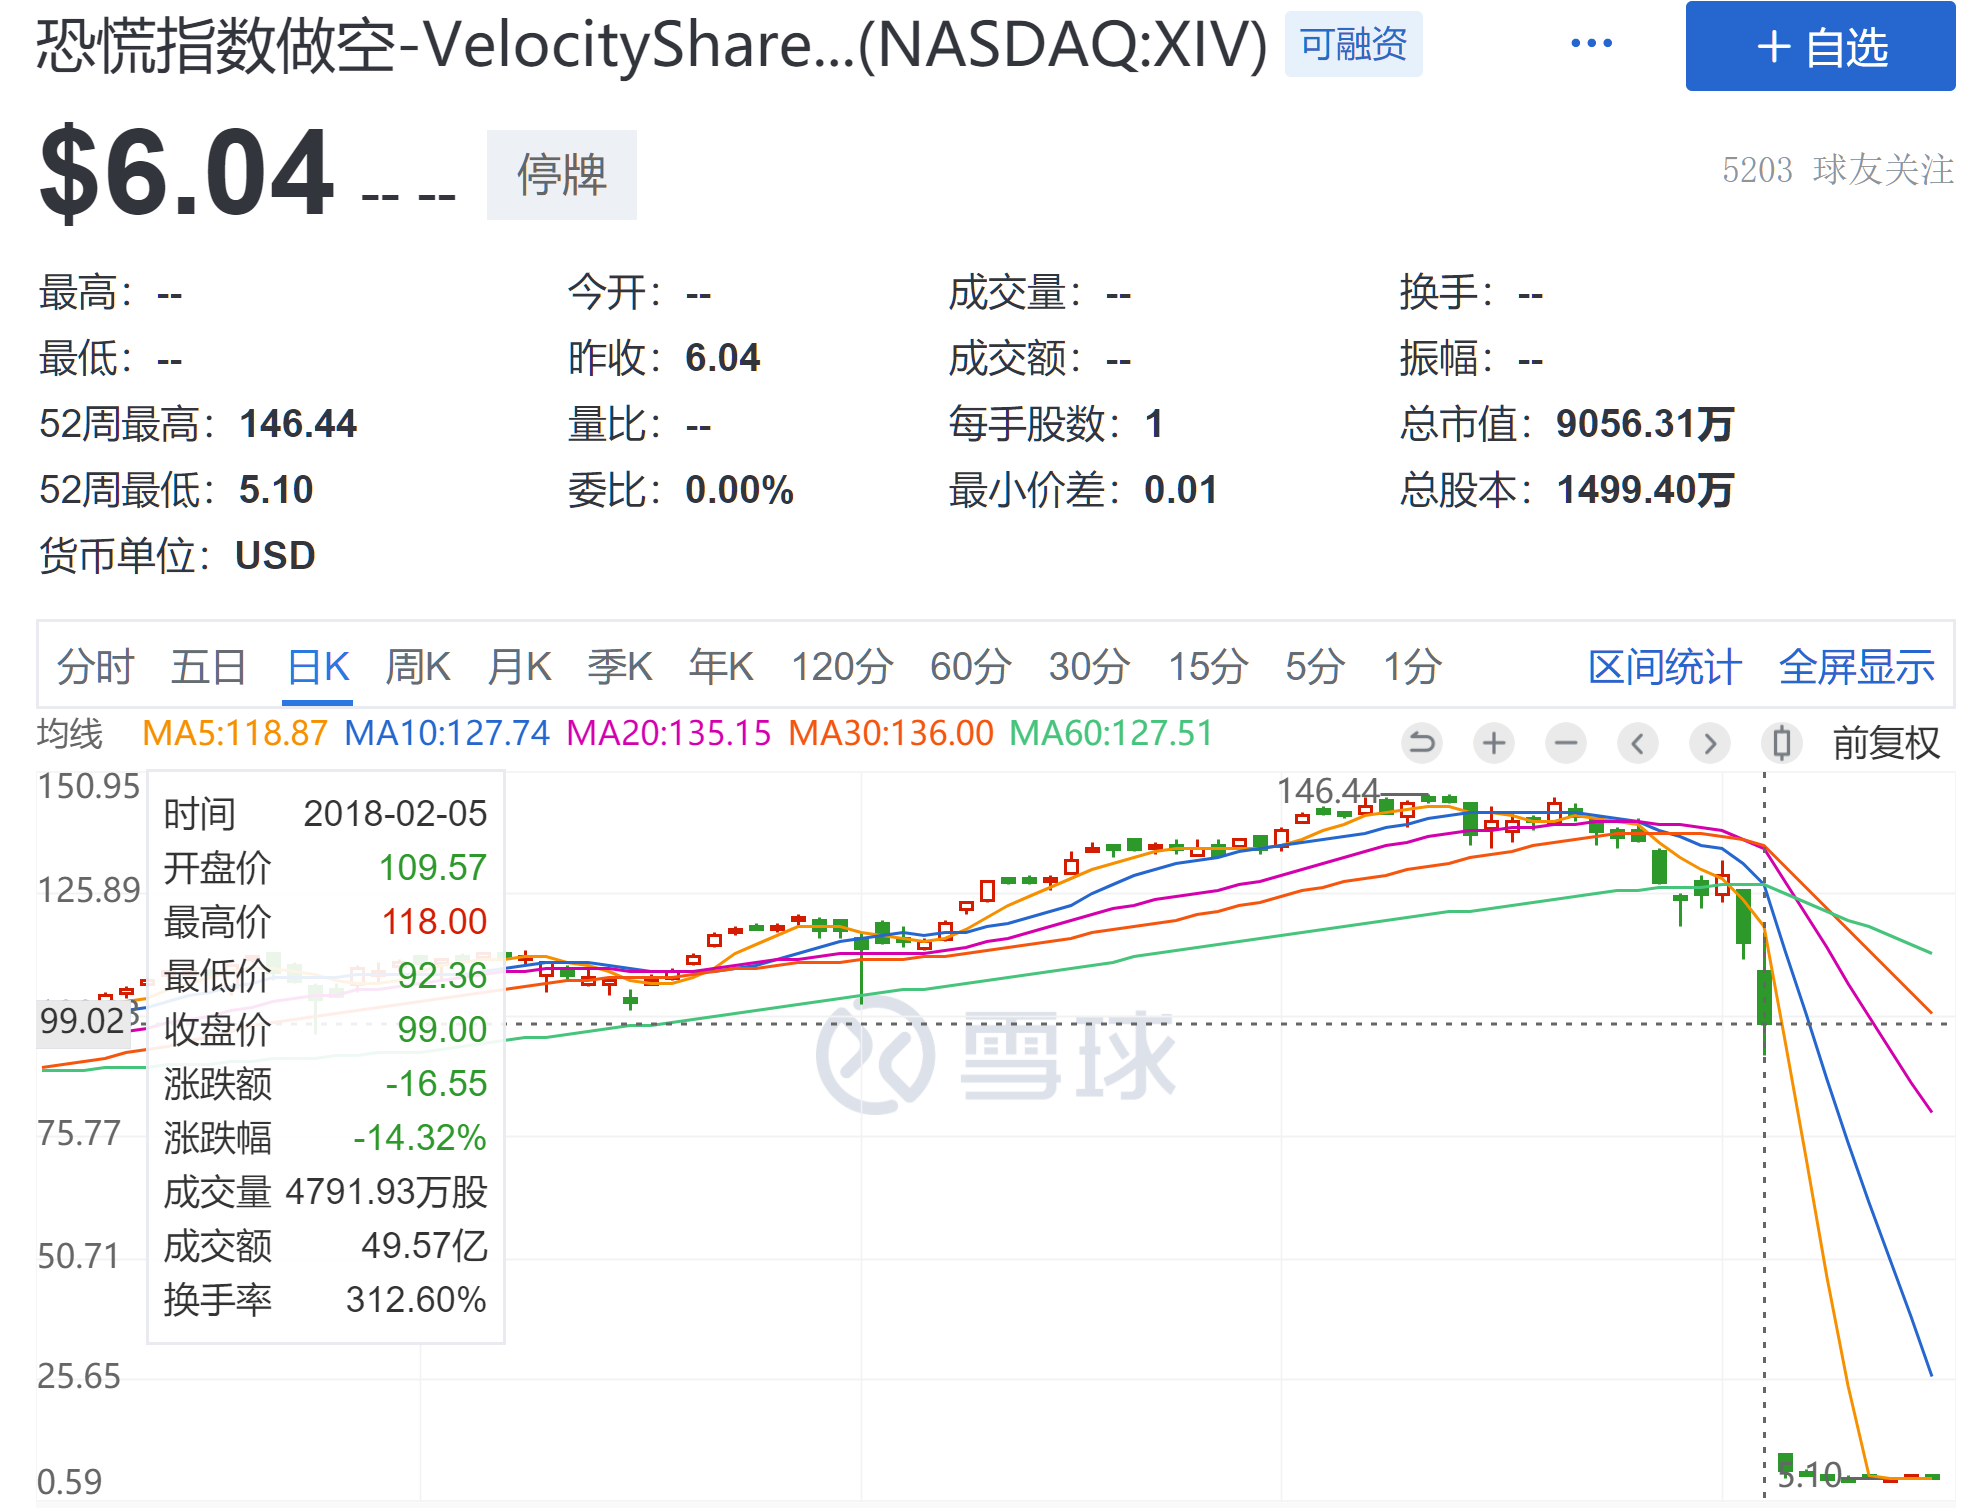Toggle the MA20 moving average label
The image size is (1984, 1508).
[x=668, y=733]
